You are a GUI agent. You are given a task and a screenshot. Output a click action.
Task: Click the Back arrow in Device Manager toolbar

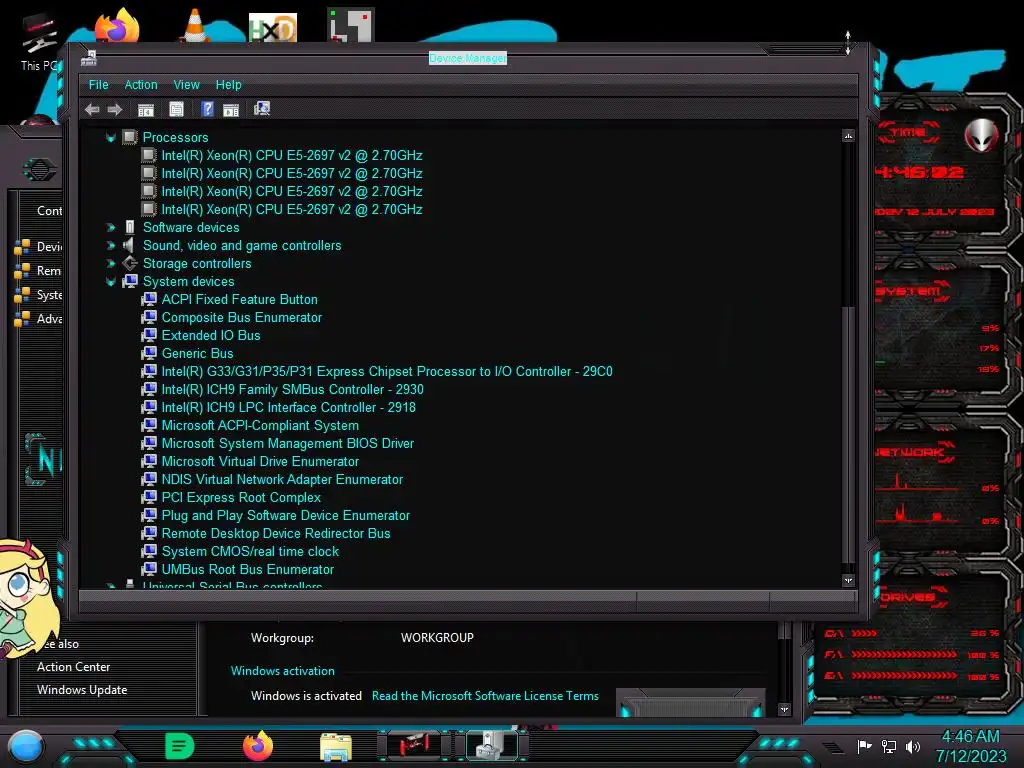click(x=92, y=110)
